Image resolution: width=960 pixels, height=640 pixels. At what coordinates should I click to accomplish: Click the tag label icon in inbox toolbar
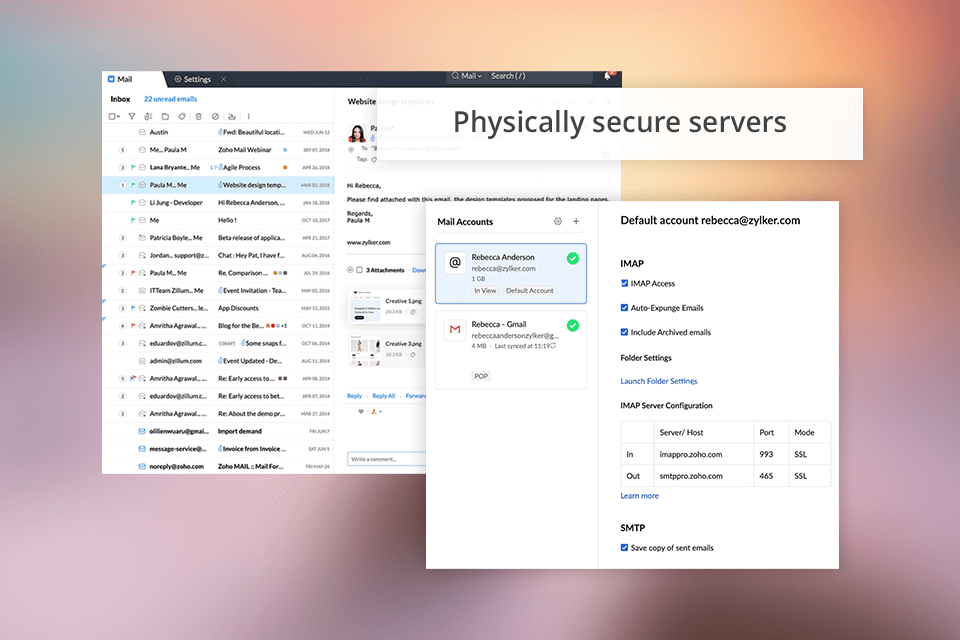(x=182, y=116)
